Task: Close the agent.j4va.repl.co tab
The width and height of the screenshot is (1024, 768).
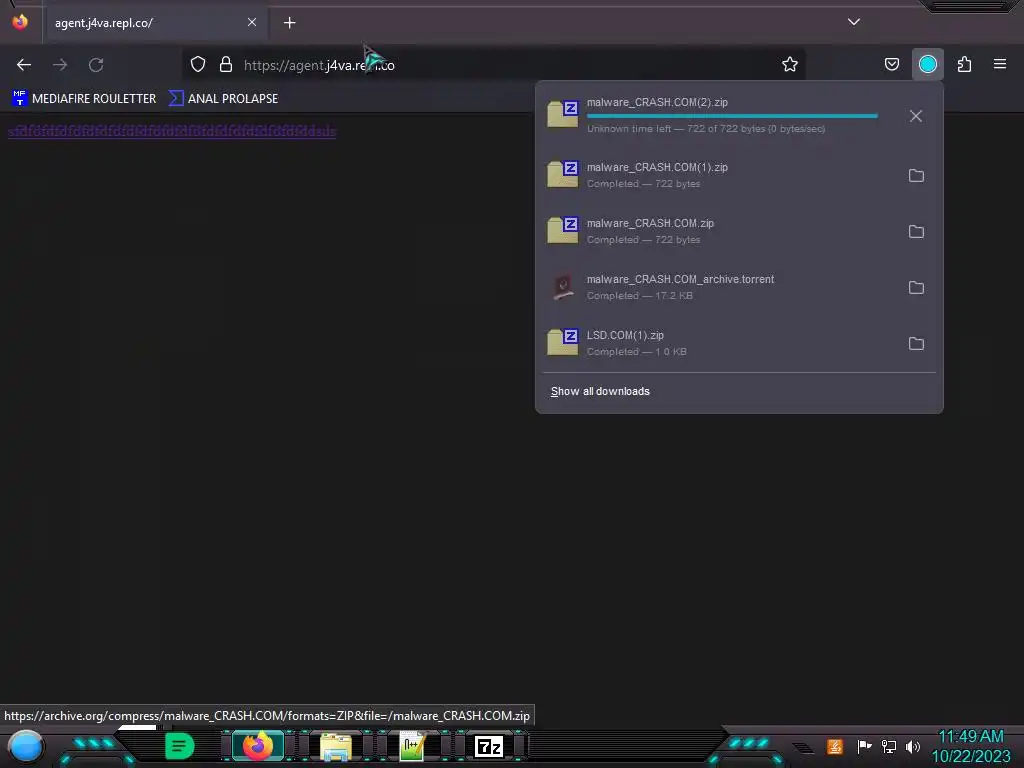Action: click(x=252, y=22)
